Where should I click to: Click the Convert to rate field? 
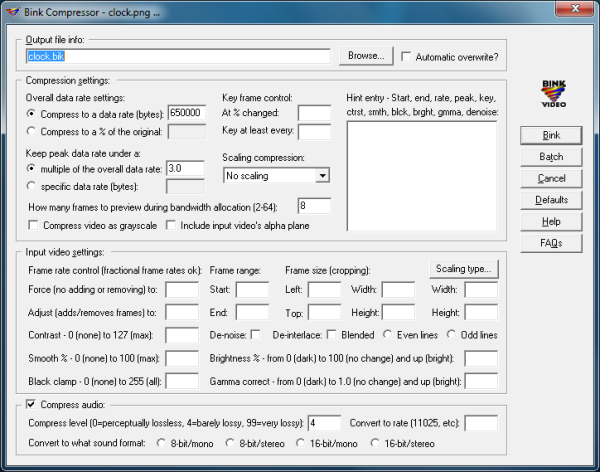pyautogui.click(x=481, y=423)
